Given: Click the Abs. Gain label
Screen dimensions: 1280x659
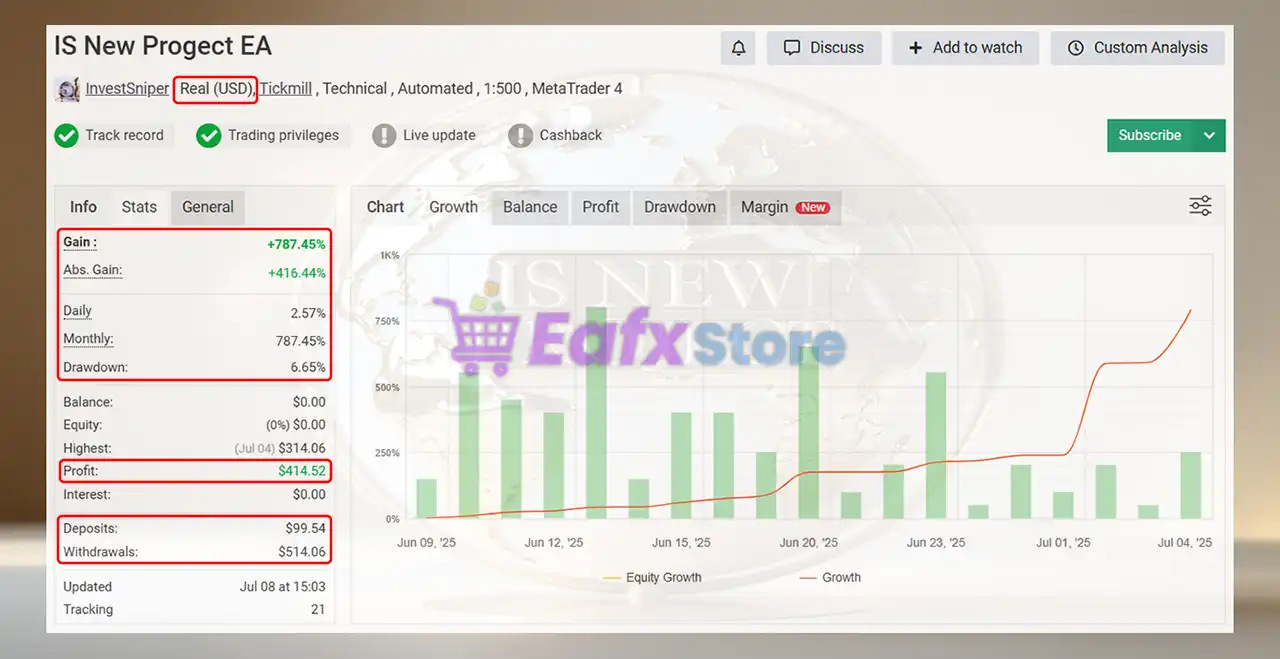Looking at the screenshot, I should pyautogui.click(x=92, y=270).
